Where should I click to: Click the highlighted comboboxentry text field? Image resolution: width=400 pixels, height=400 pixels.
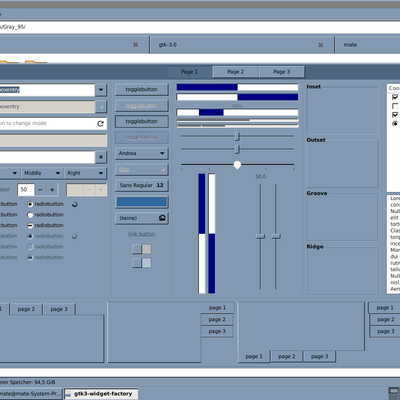click(47, 90)
